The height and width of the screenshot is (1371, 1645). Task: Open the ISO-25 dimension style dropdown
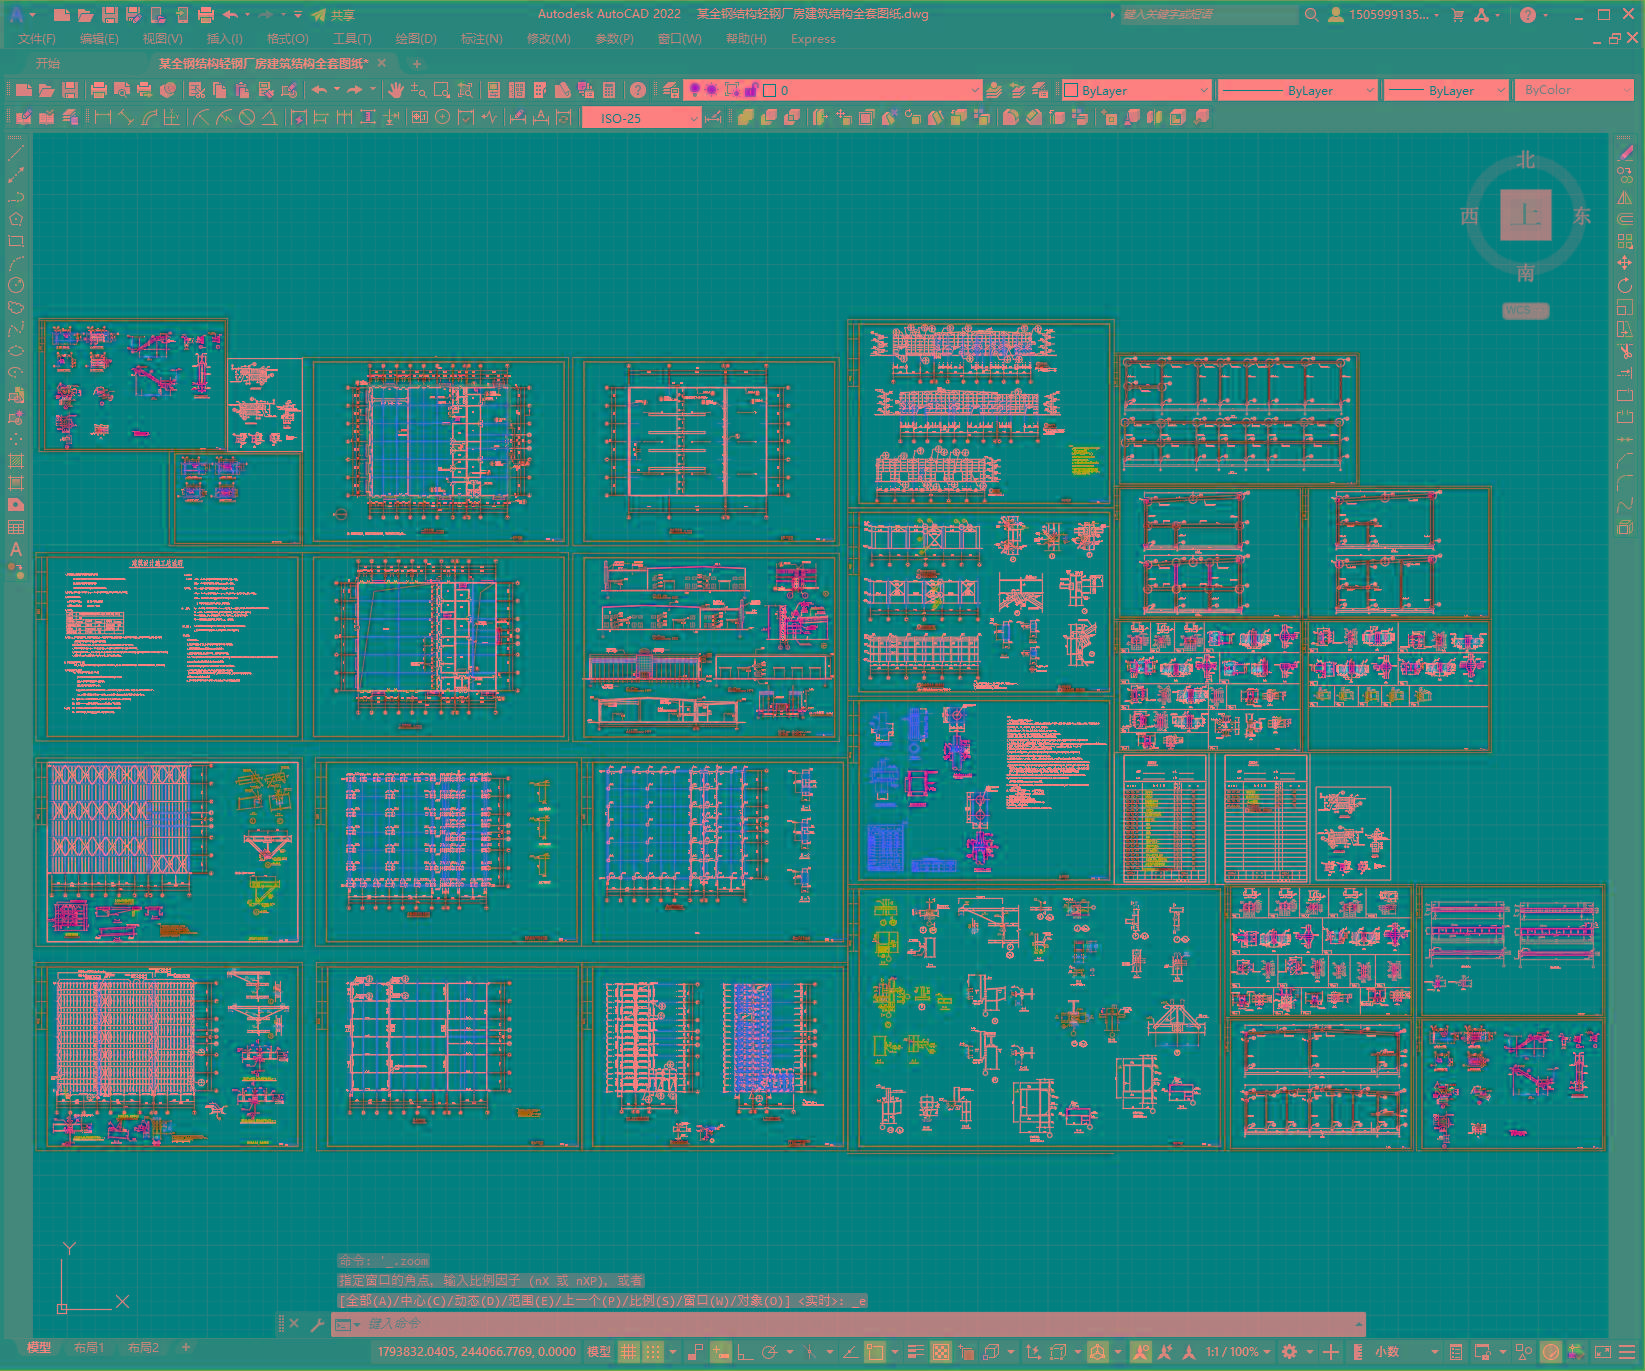pos(641,118)
